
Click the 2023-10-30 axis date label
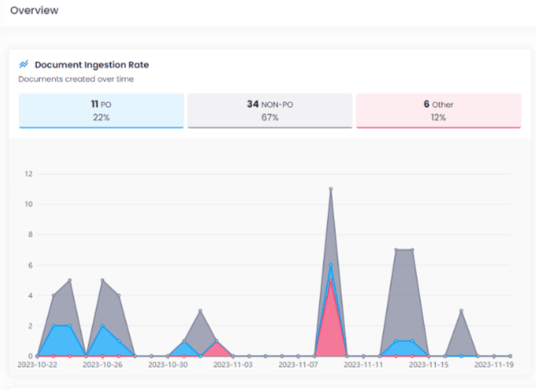coord(168,365)
